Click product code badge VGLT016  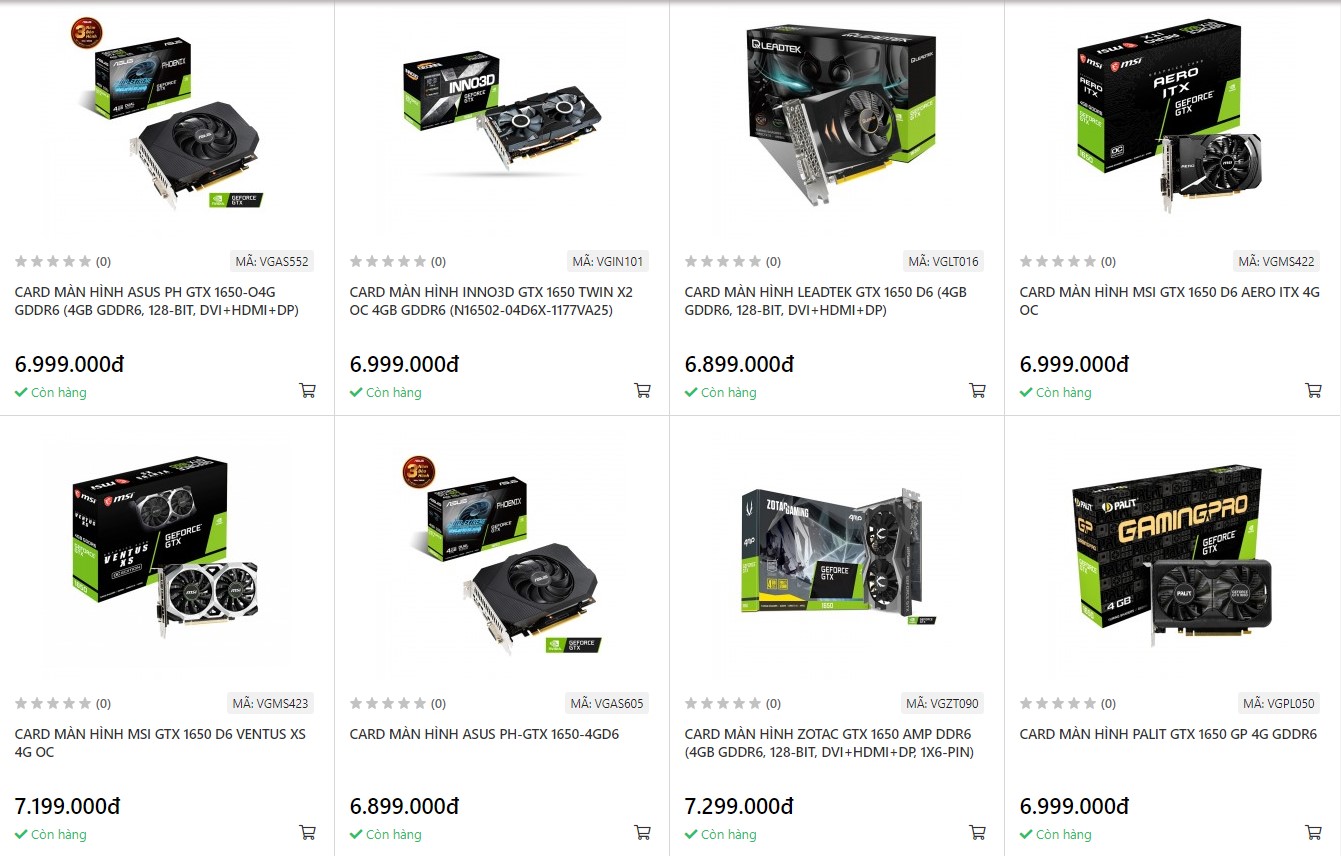(x=943, y=262)
